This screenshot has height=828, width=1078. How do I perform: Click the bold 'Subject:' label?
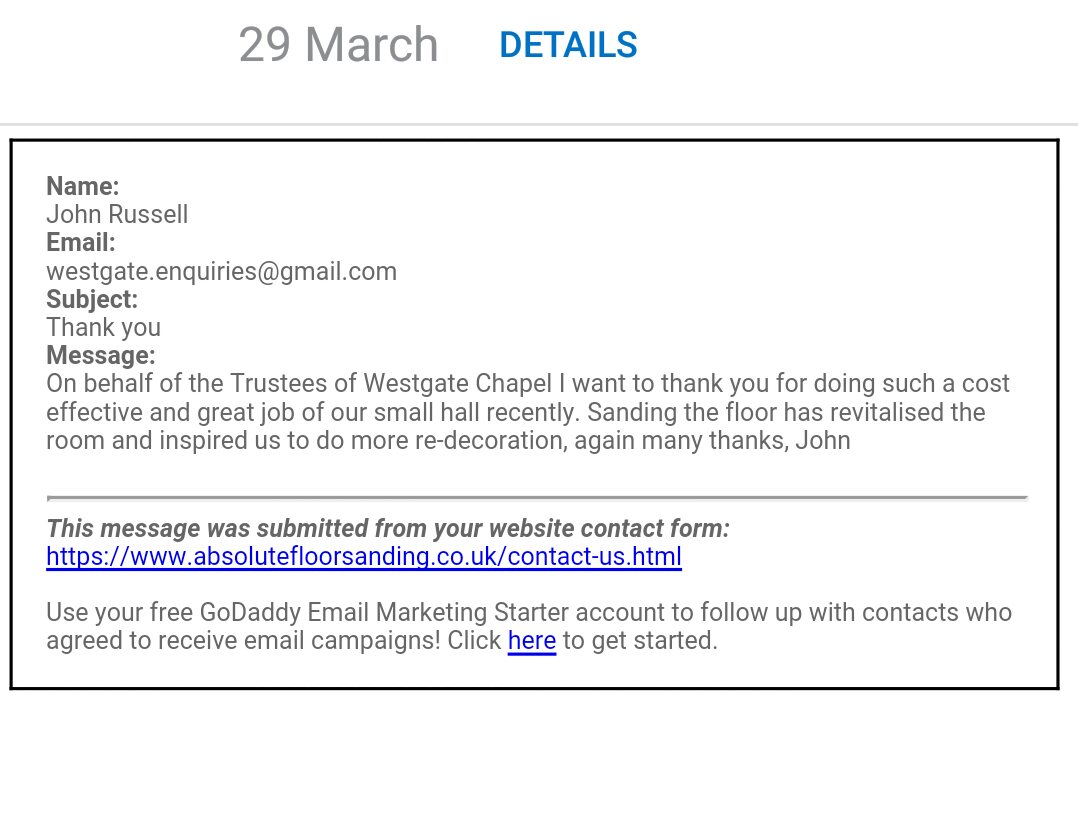92,300
